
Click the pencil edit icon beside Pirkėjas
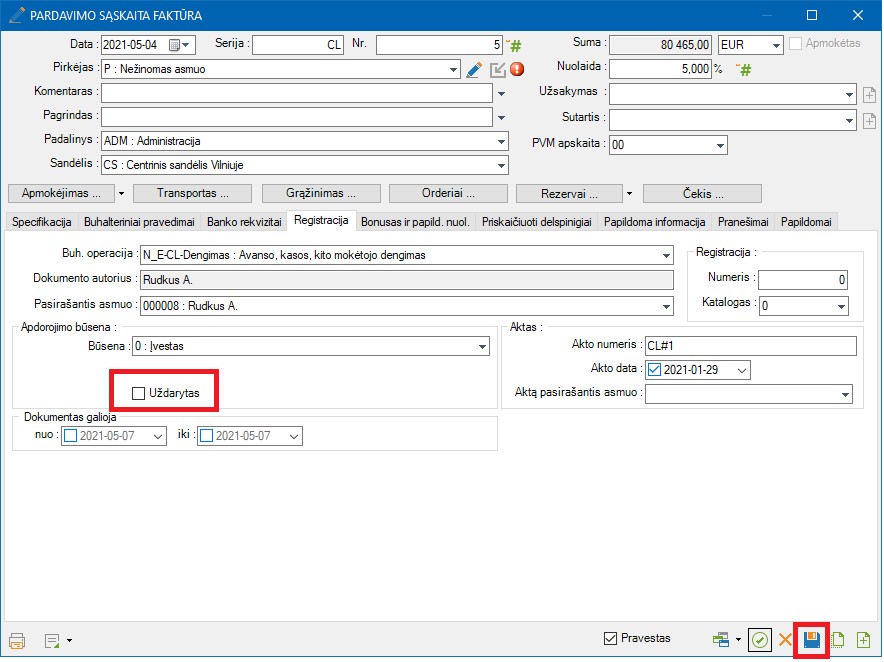click(x=475, y=70)
